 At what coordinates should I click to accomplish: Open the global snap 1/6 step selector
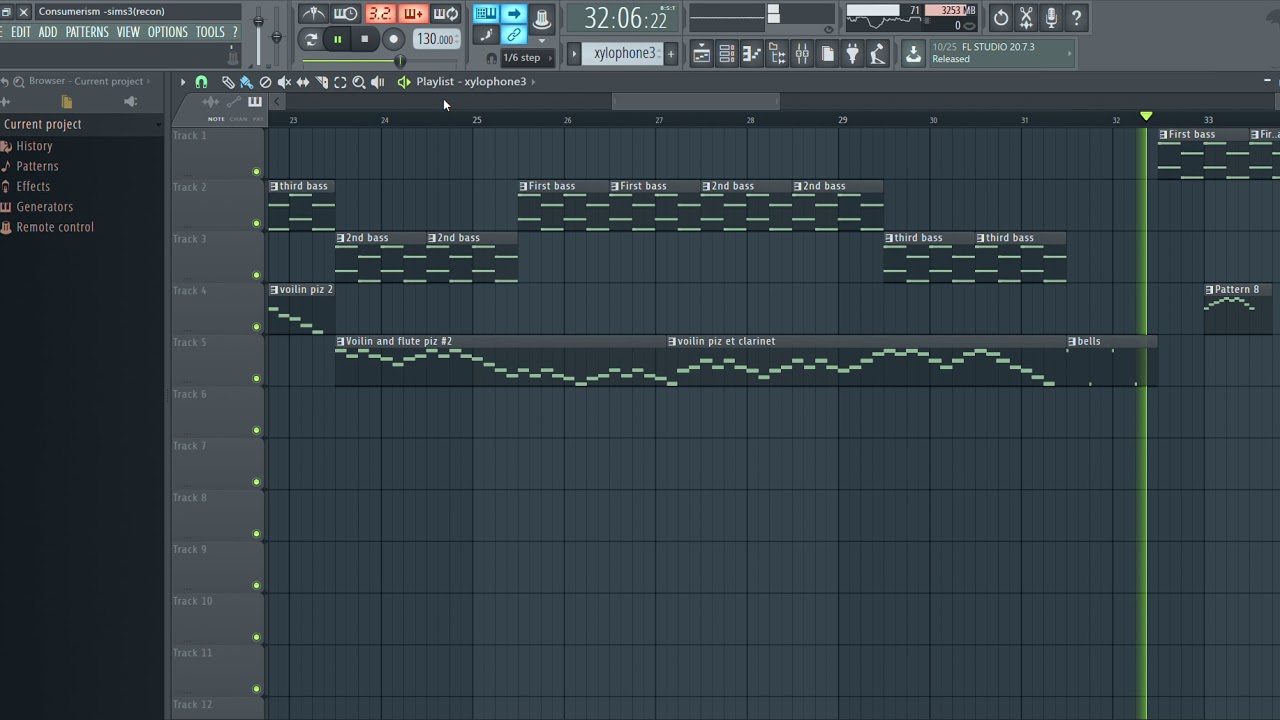point(527,57)
